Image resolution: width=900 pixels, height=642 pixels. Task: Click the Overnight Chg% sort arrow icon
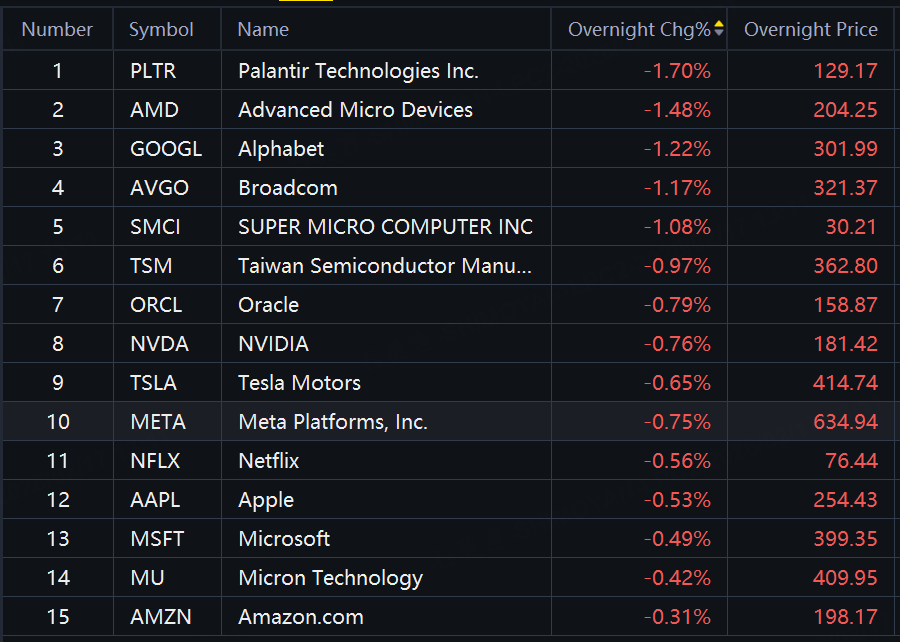pos(718,29)
